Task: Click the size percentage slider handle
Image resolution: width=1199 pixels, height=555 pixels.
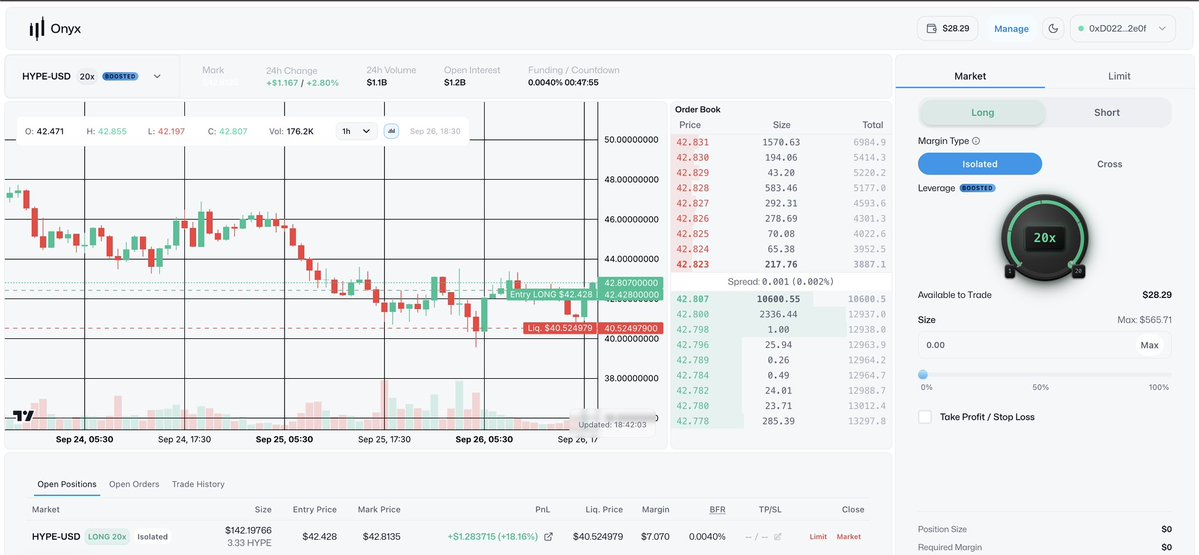Action: (x=923, y=375)
